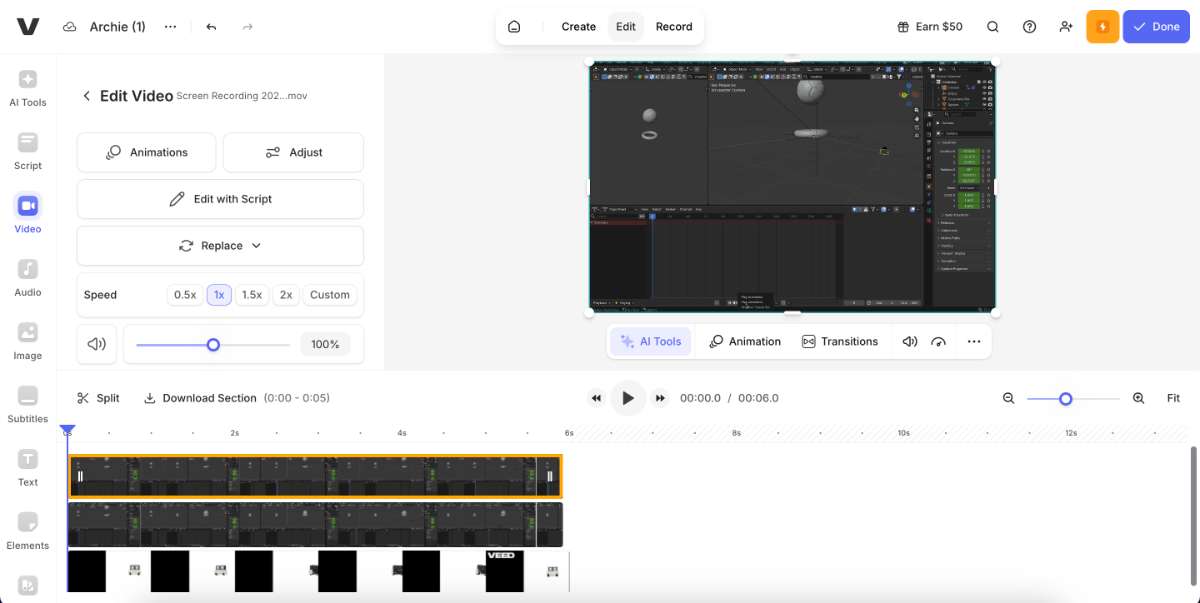Open Animation in preview toolbar
1200x603 pixels.
pyautogui.click(x=745, y=341)
